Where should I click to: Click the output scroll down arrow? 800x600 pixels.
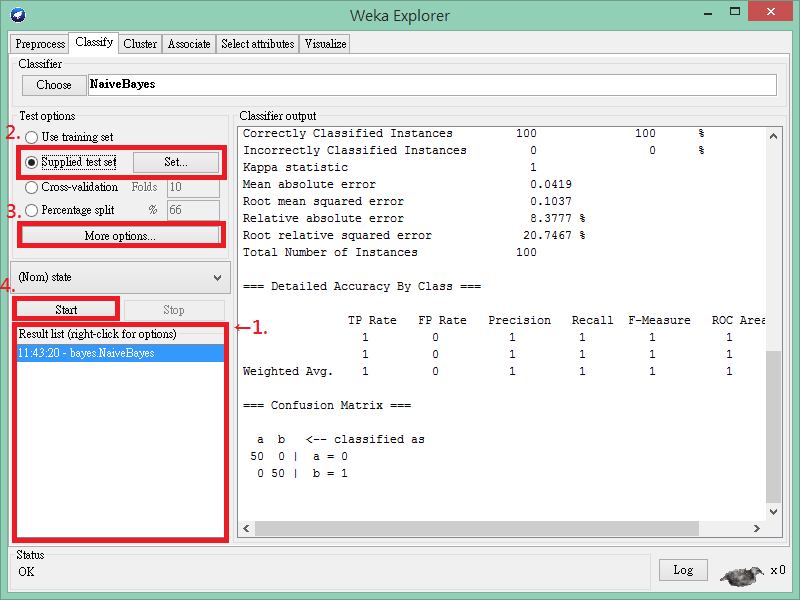[773, 511]
